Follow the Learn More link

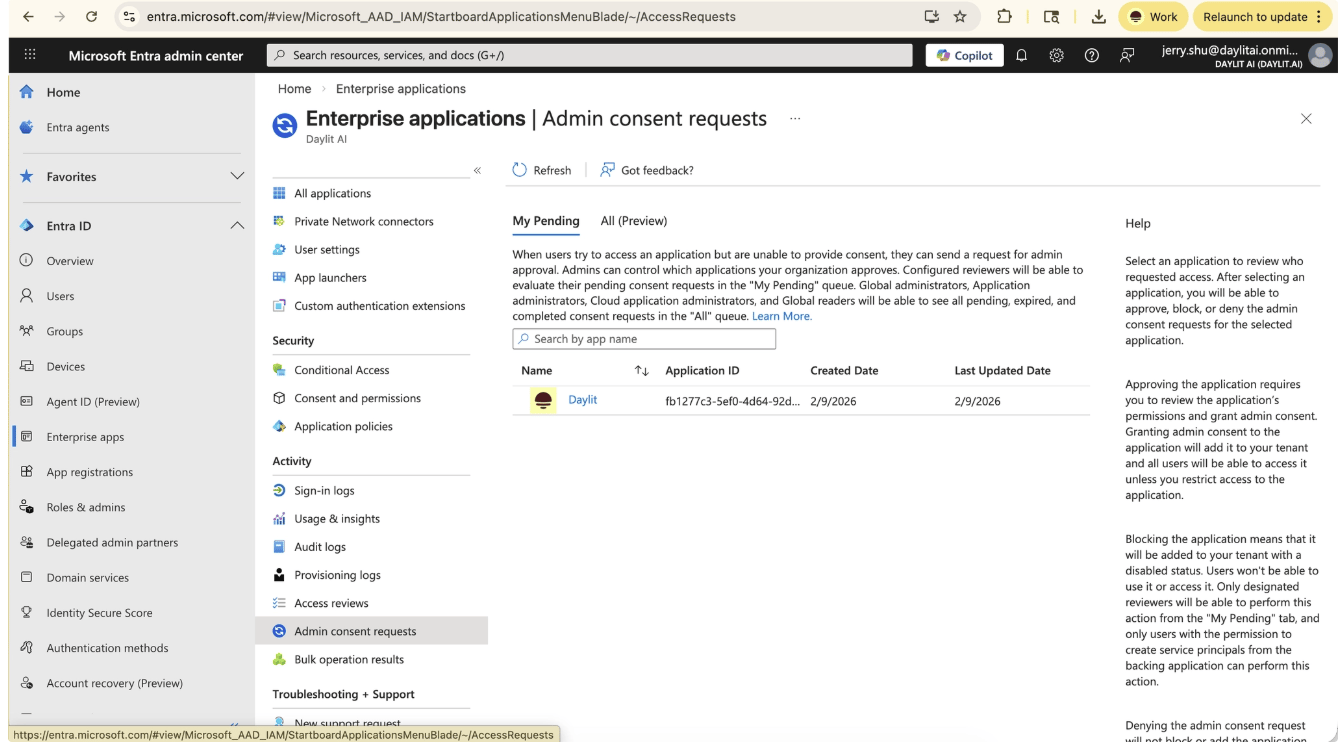(x=782, y=316)
